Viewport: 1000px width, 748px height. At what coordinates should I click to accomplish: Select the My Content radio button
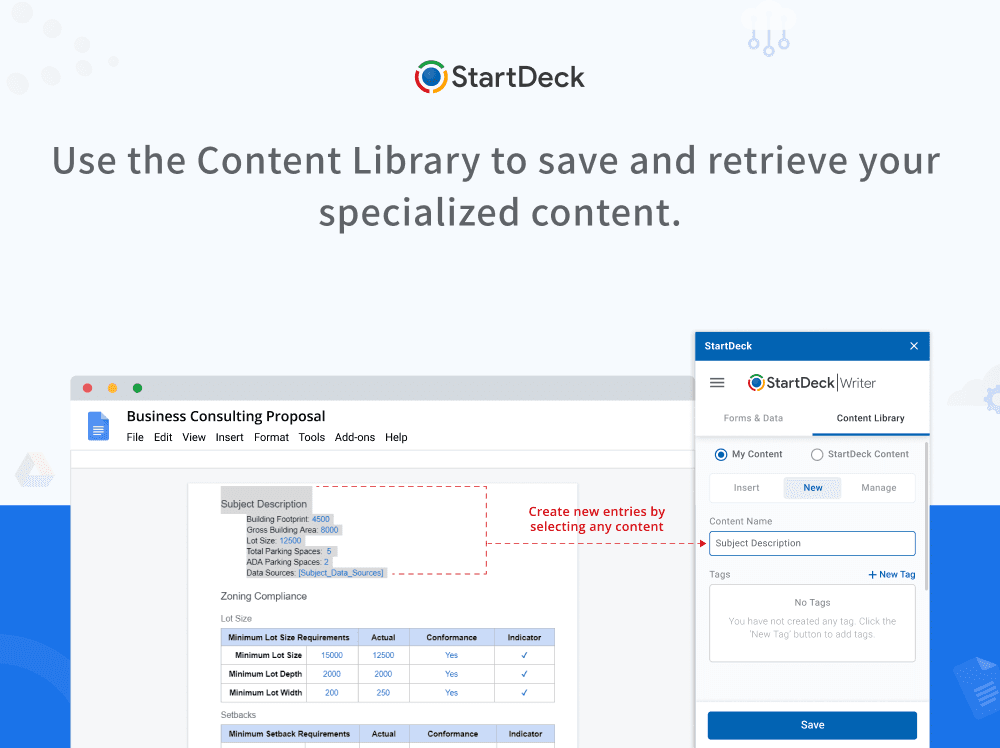(721, 454)
